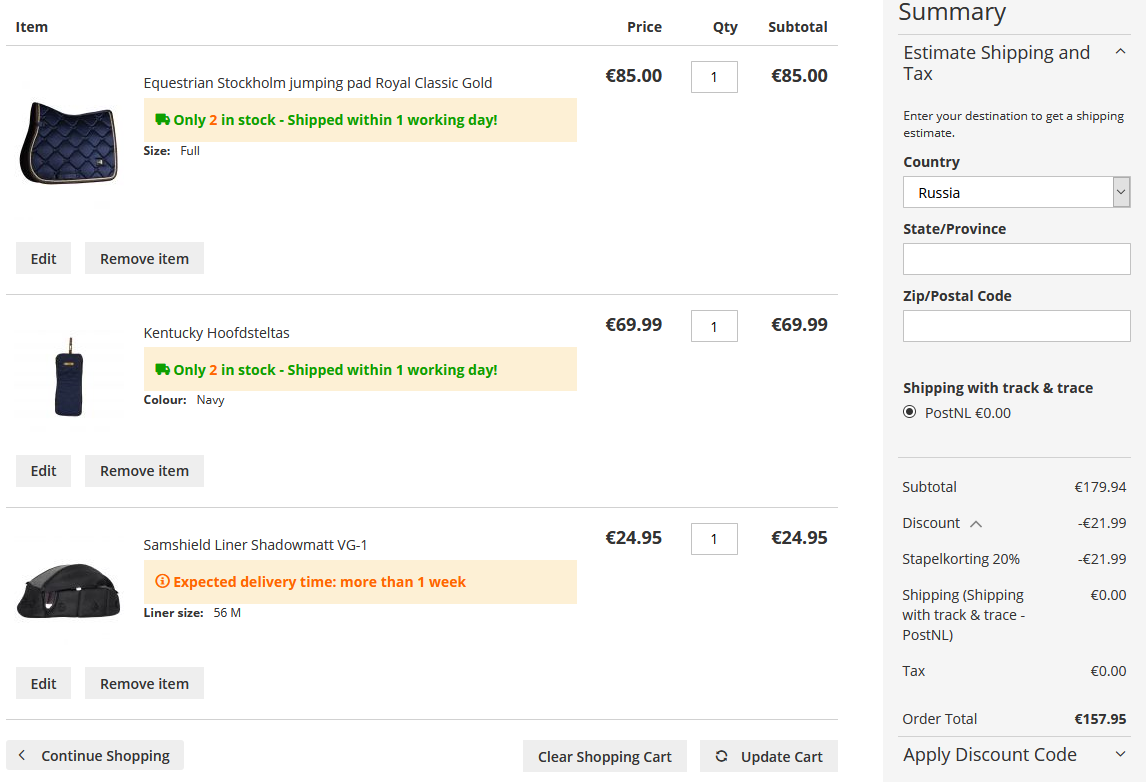Open the Country dropdown showing Russia
This screenshot has height=782, width=1148.
point(1016,192)
